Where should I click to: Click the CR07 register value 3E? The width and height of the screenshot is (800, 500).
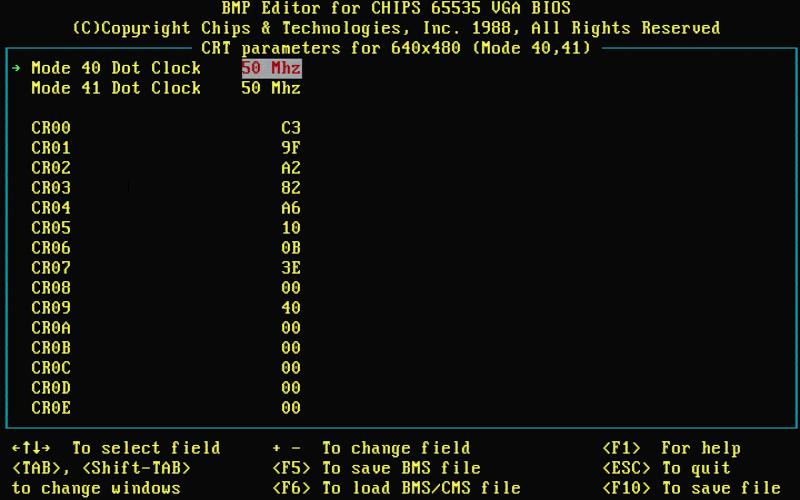point(291,268)
